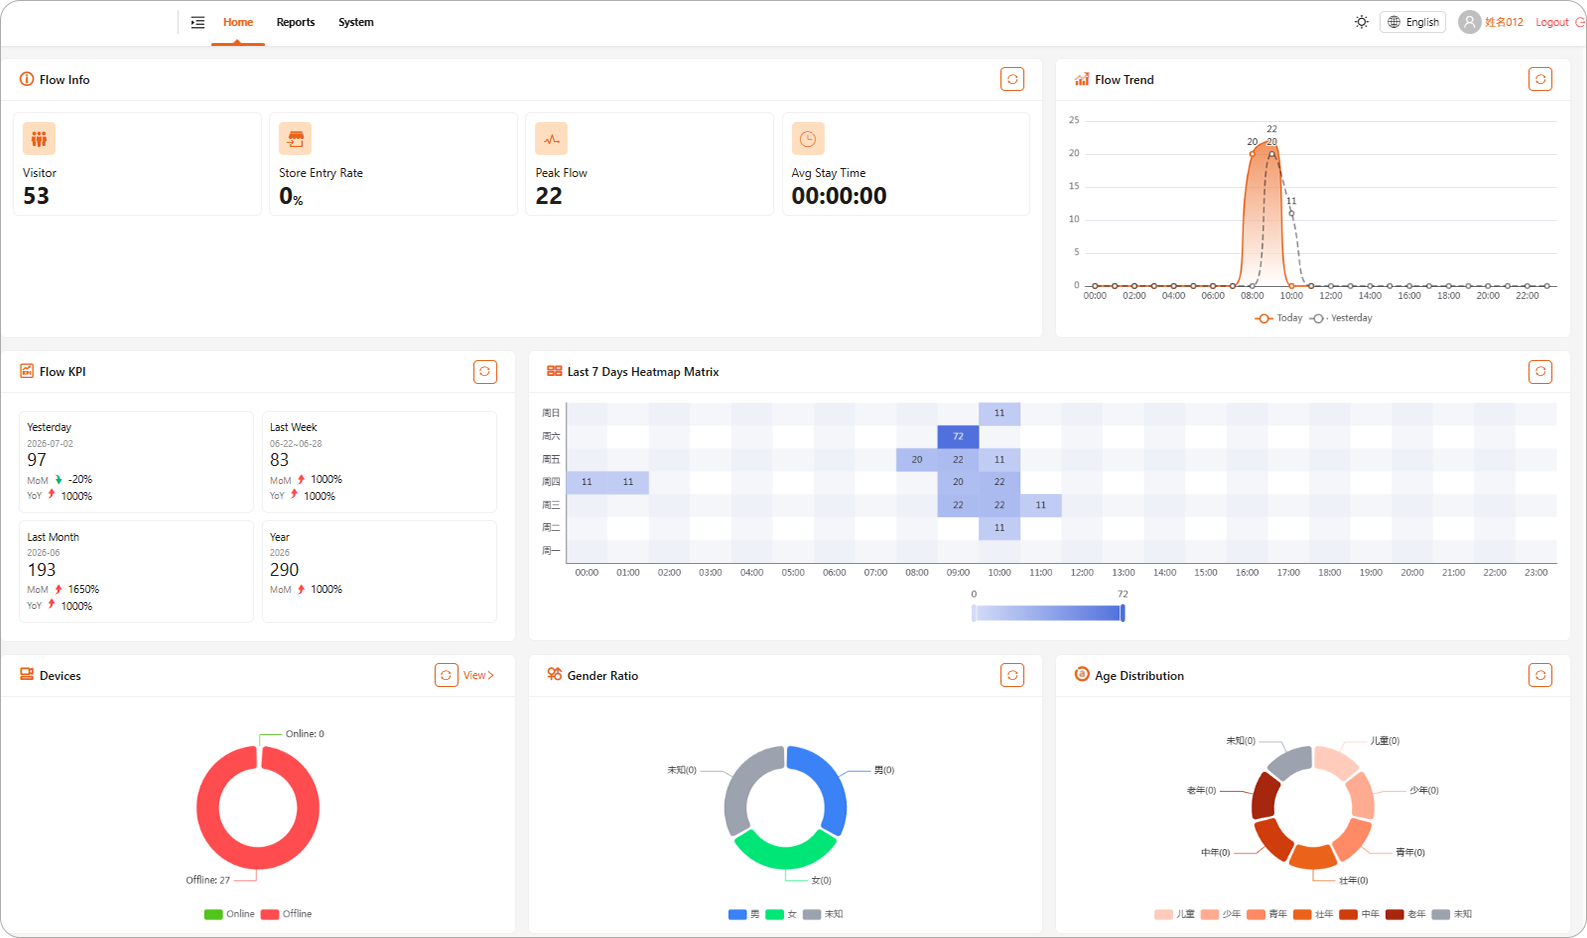Image resolution: width=1587 pixels, height=938 pixels.
Task: Toggle the Yesterday series in legend
Action: (x=1341, y=318)
